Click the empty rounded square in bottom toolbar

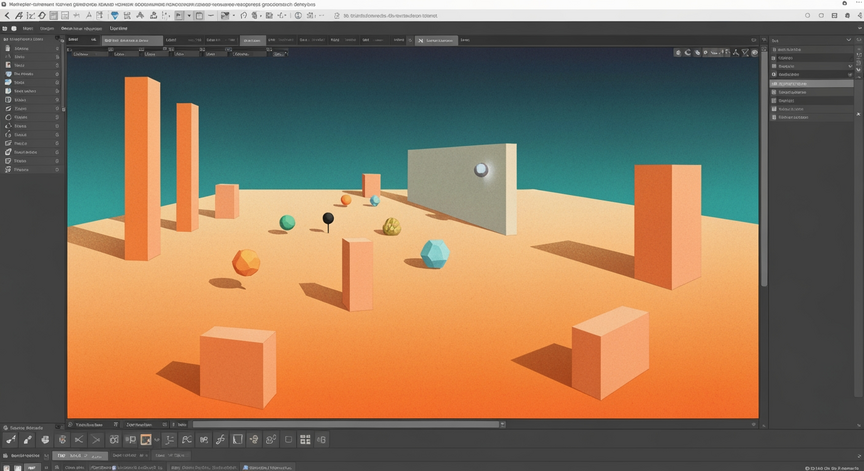click(x=288, y=439)
